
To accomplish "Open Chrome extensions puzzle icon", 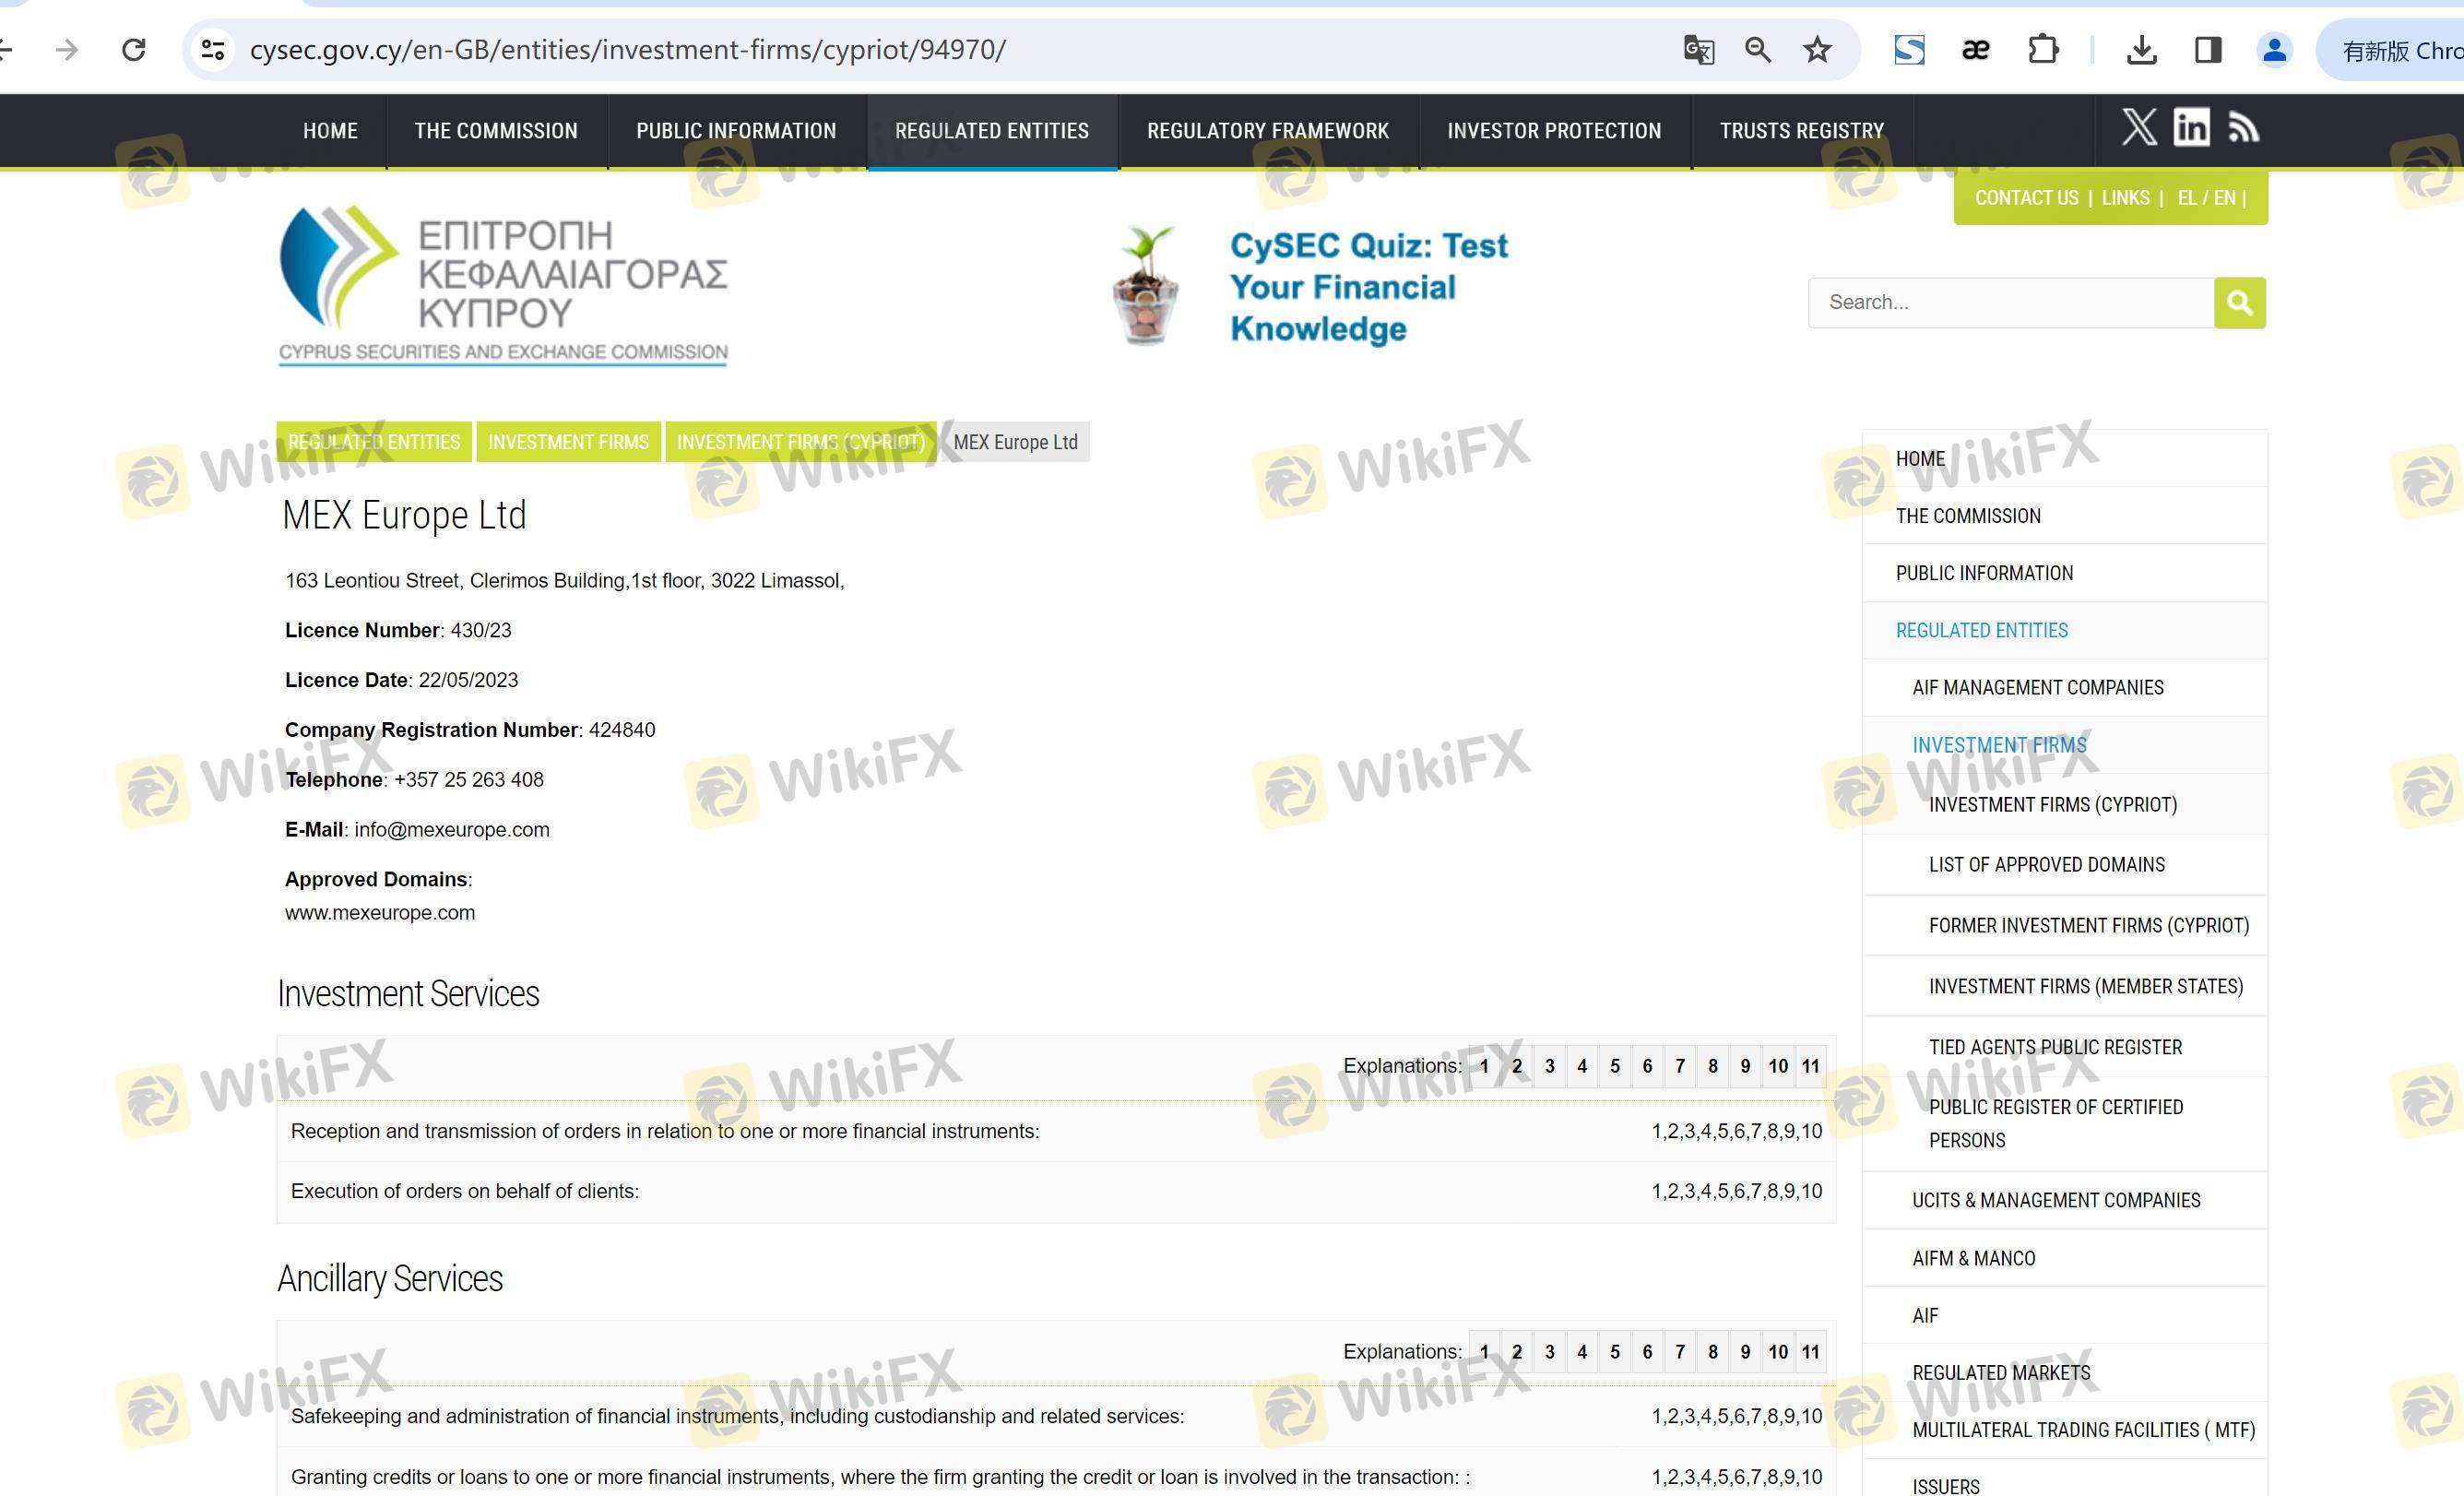I will click(x=2043, y=50).
